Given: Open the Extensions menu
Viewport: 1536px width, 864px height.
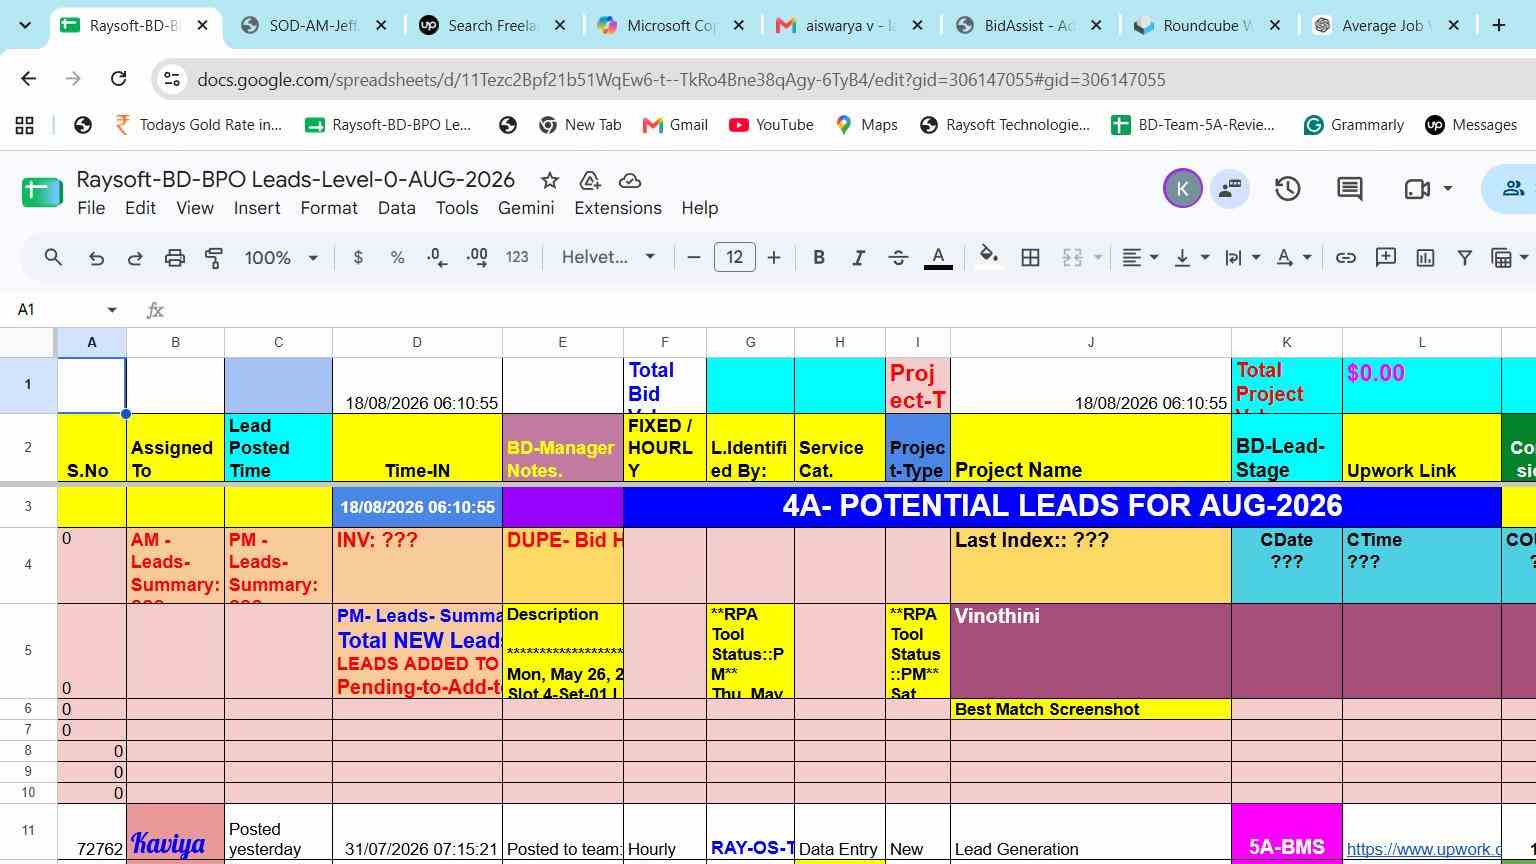Looking at the screenshot, I should pos(617,208).
